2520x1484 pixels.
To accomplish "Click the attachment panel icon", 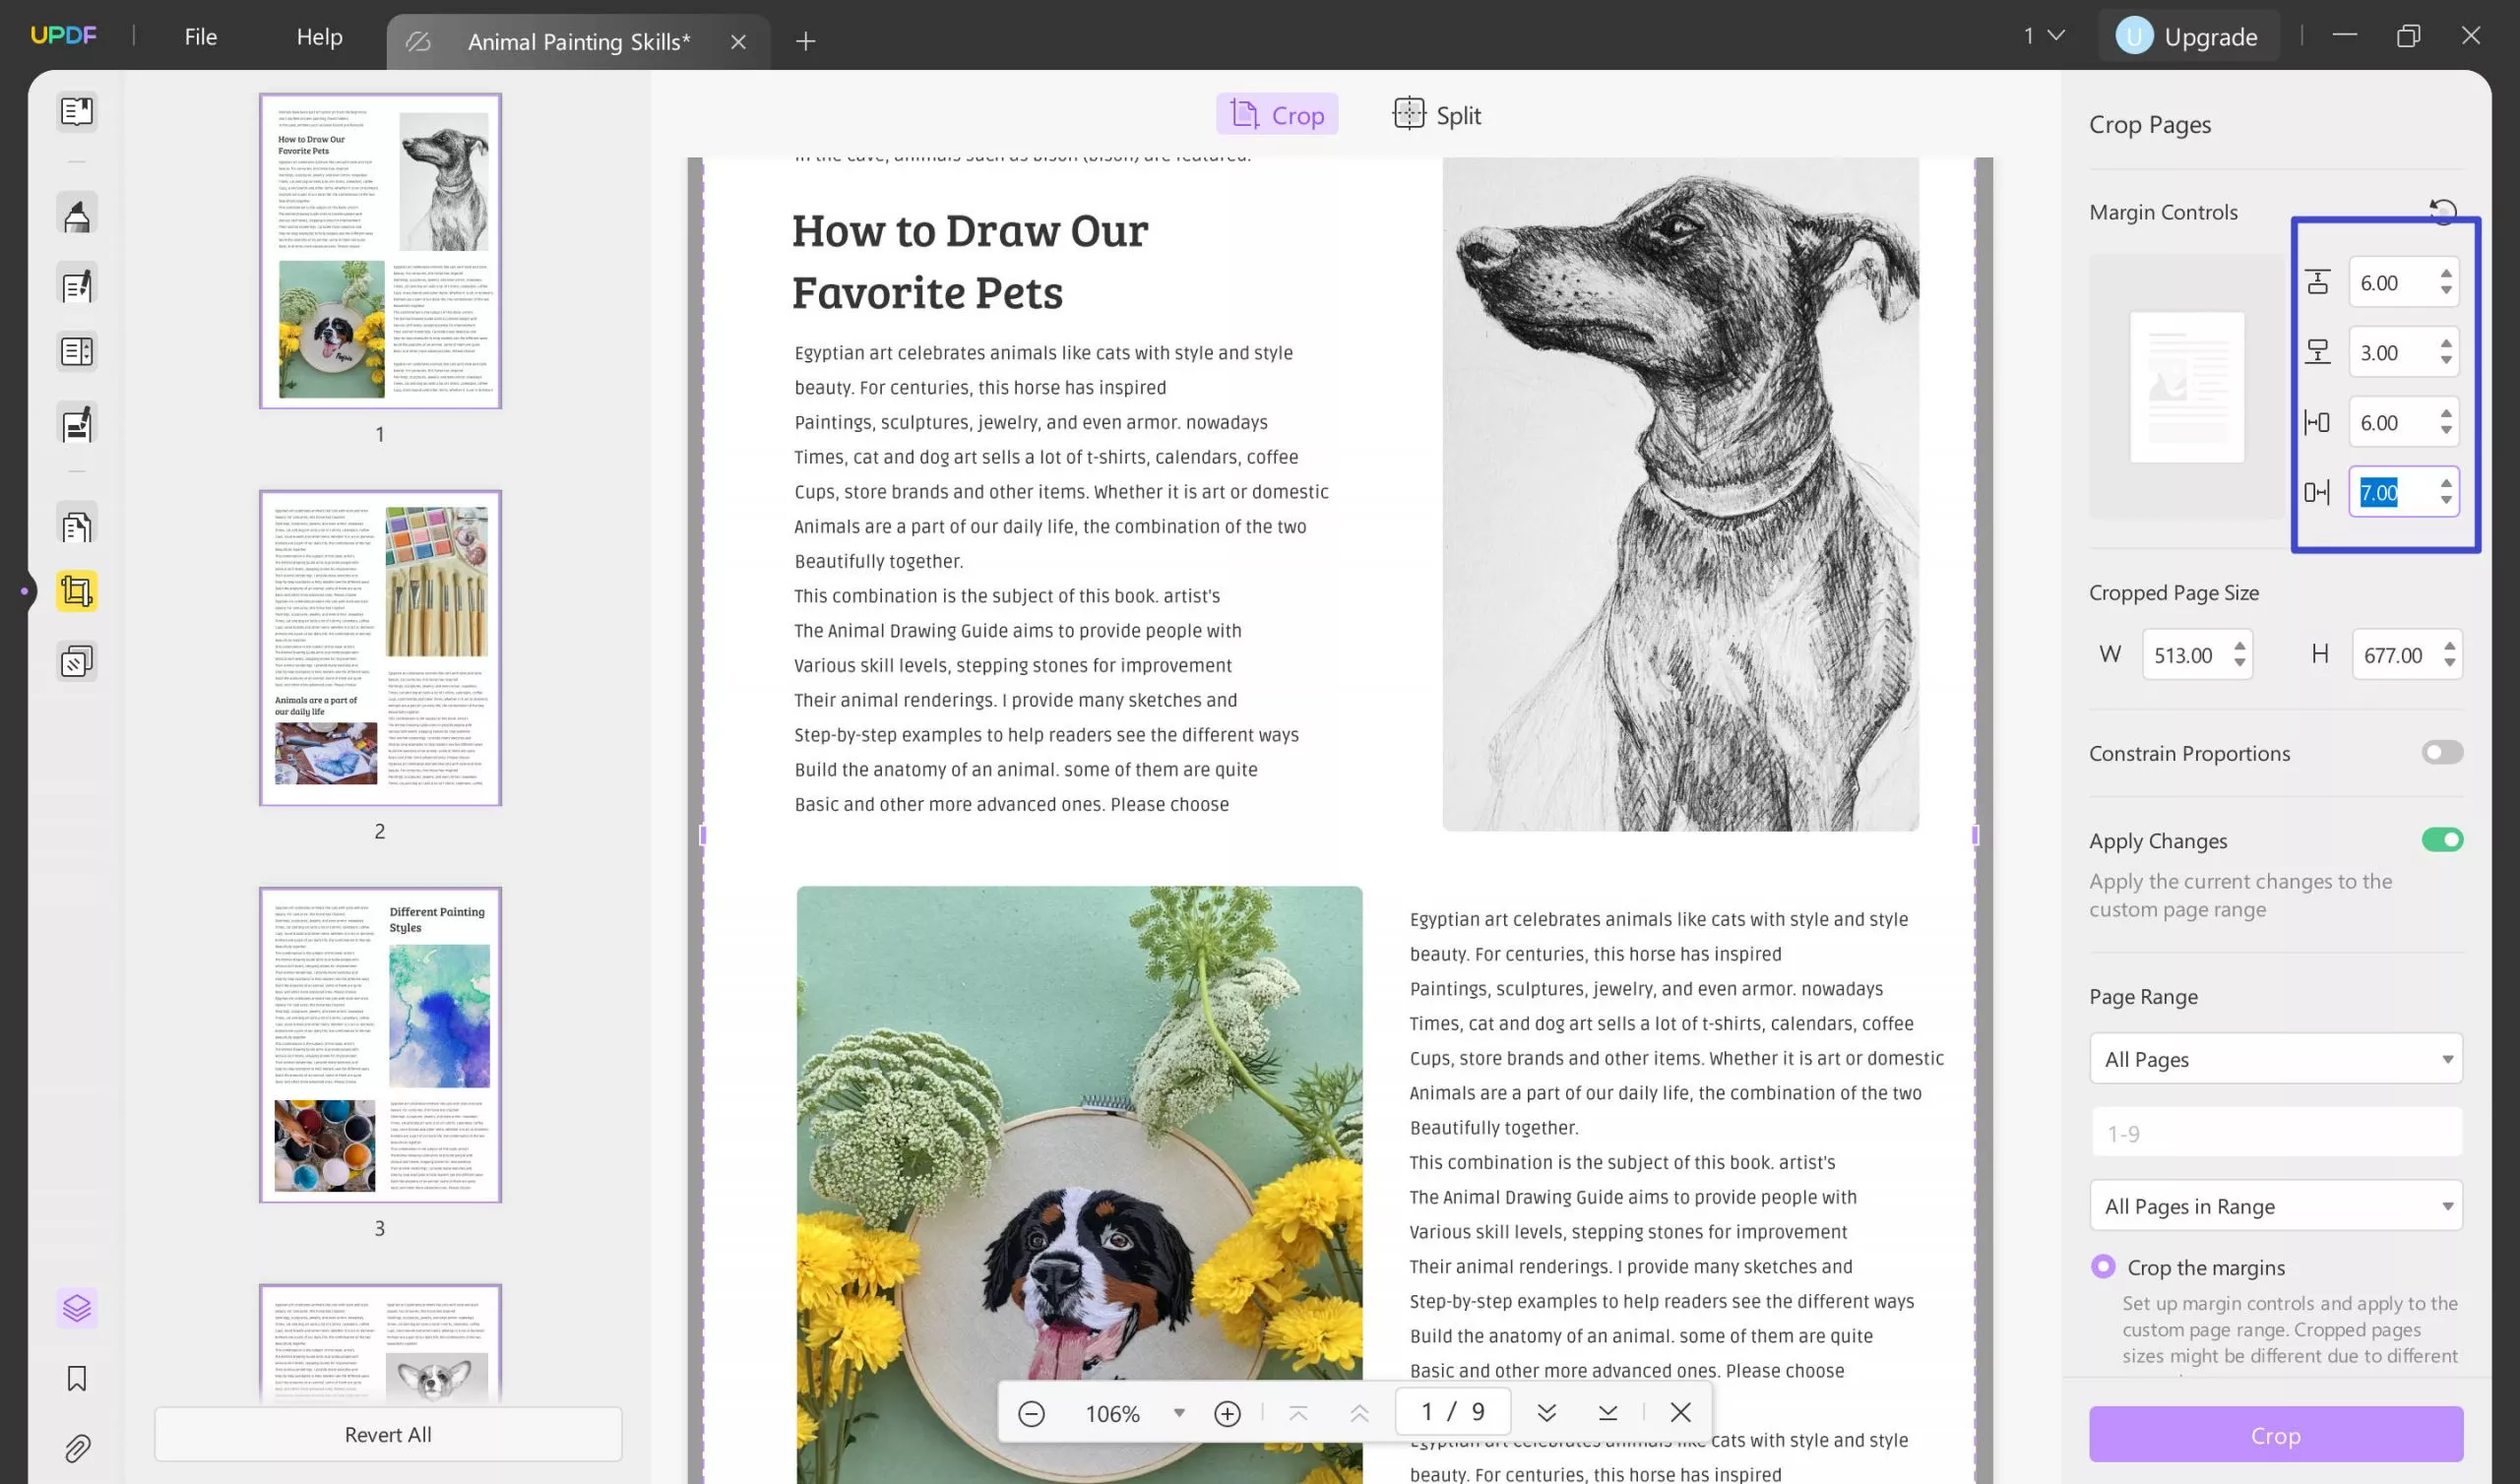I will [x=76, y=1449].
